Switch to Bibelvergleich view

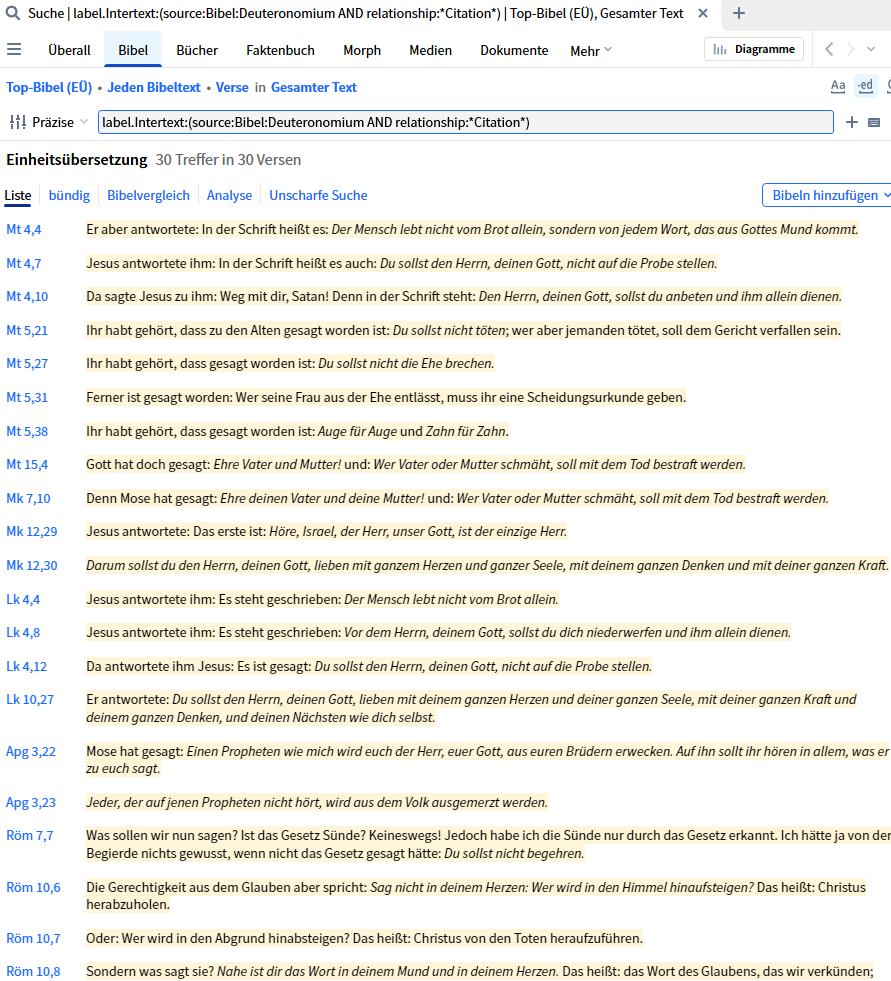(148, 195)
